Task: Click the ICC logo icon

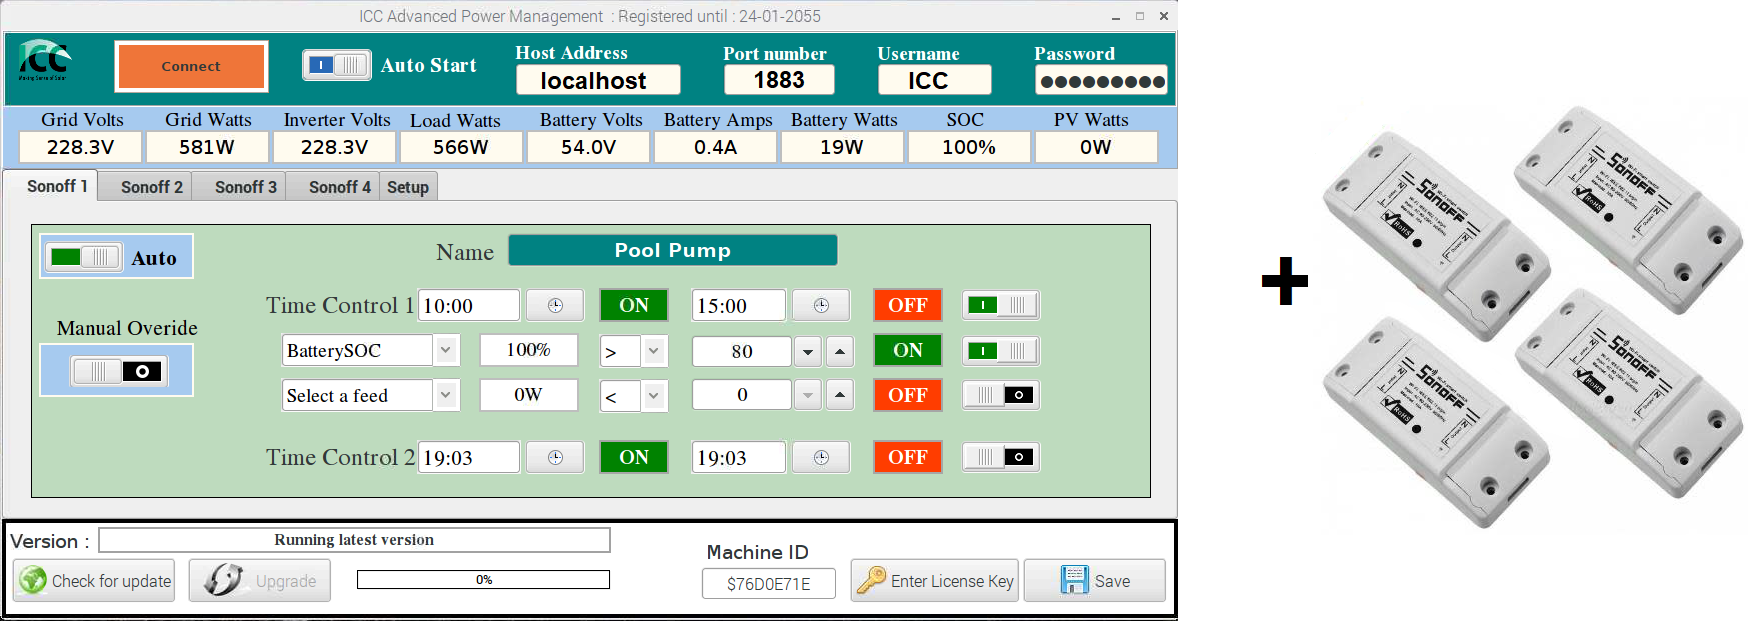Action: [44, 62]
